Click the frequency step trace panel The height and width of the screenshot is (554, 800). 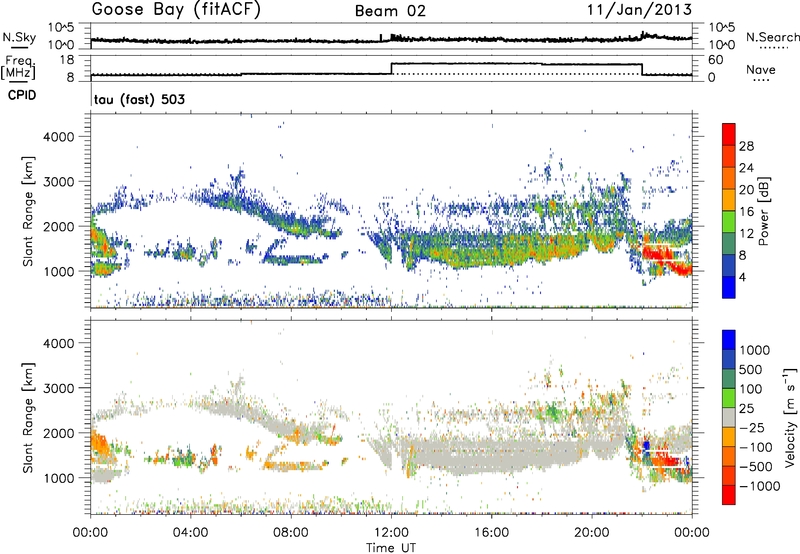pos(391,68)
